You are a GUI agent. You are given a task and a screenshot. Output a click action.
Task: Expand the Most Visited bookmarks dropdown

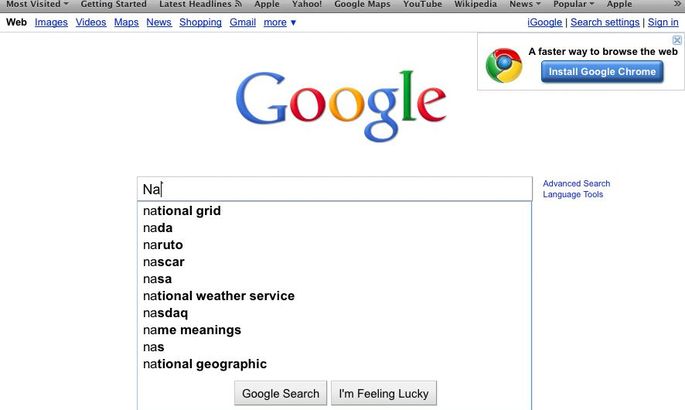click(37, 4)
